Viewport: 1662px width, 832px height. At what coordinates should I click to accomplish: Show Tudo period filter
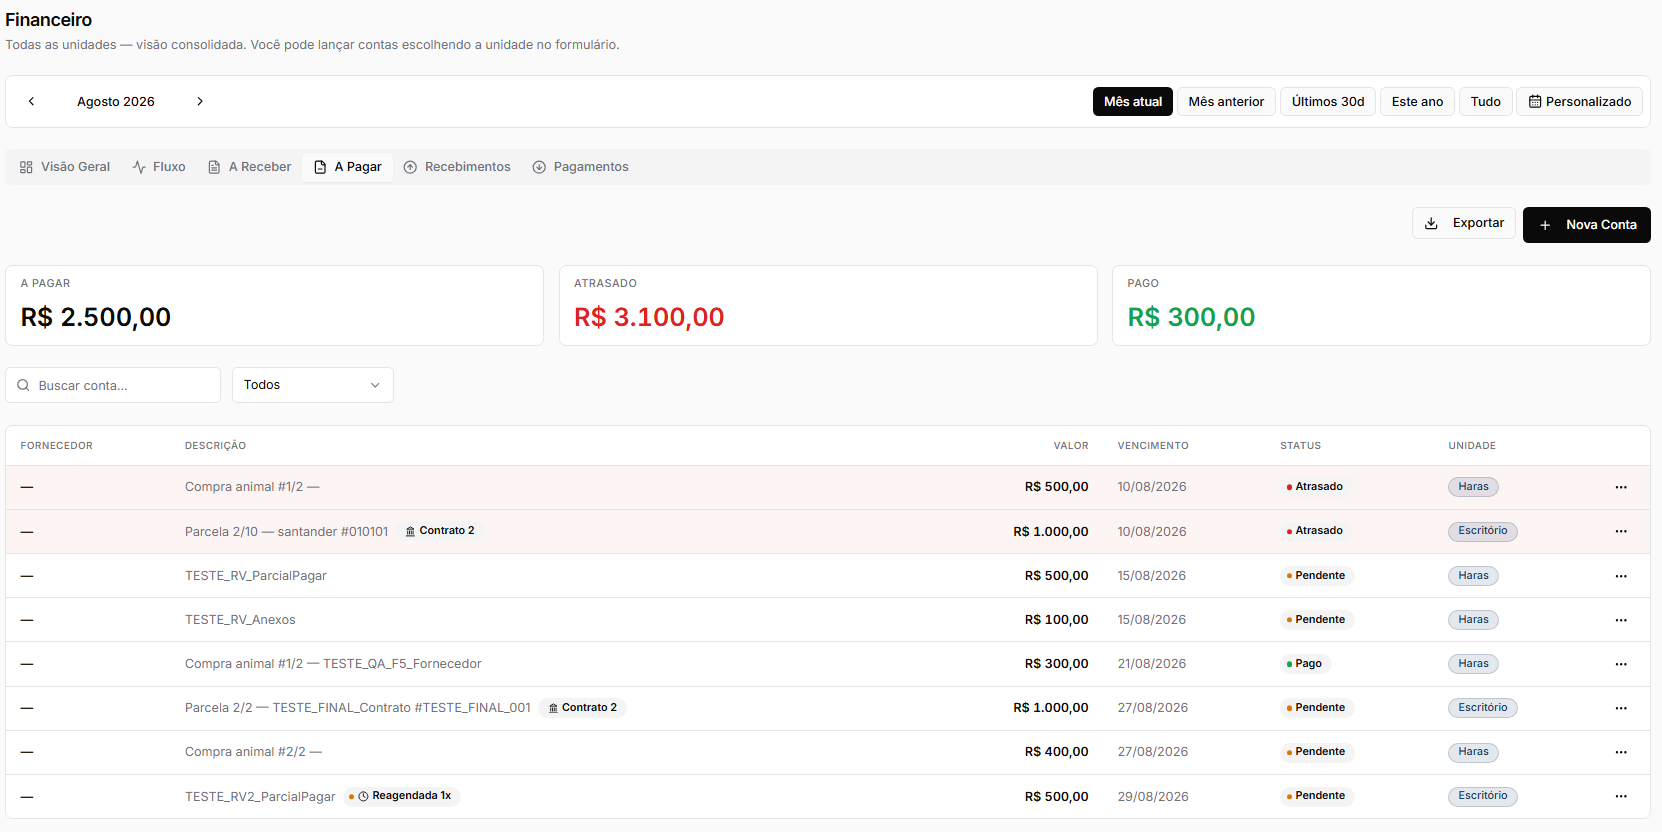pos(1486,102)
